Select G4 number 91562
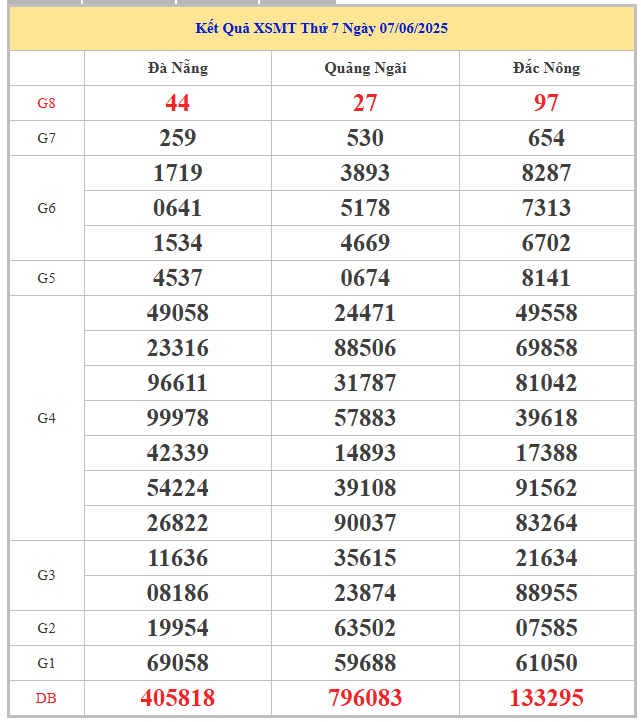Screen dimensions: 641x722 (546, 488)
